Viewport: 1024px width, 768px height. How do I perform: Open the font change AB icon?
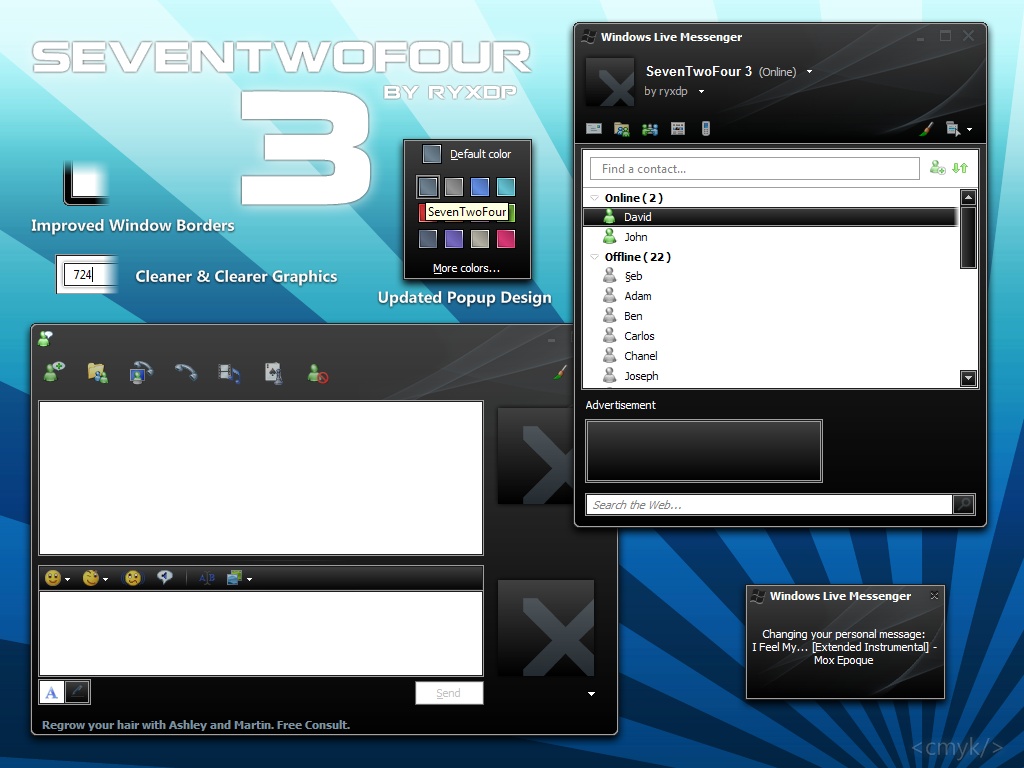206,578
